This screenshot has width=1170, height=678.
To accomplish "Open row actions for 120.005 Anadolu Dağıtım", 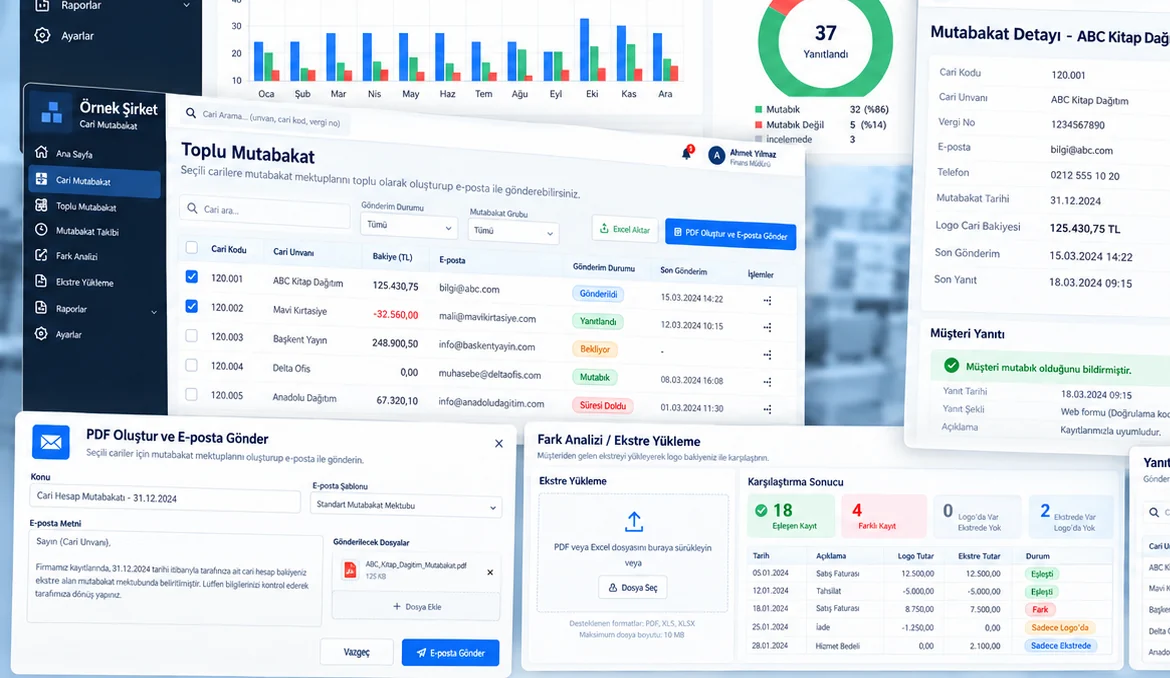I will click(767, 409).
